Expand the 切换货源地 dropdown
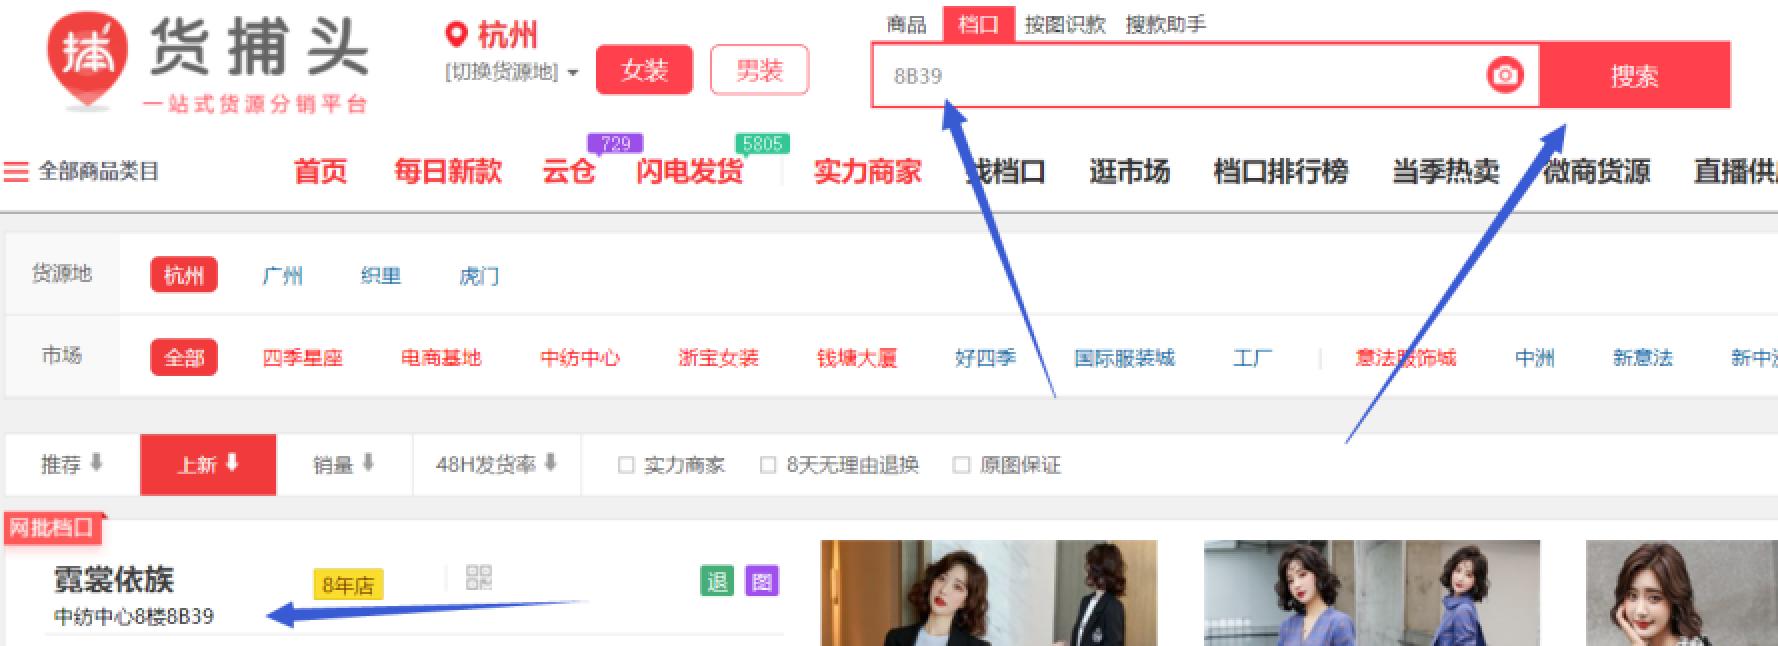The height and width of the screenshot is (646, 1778). pyautogui.click(x=511, y=72)
